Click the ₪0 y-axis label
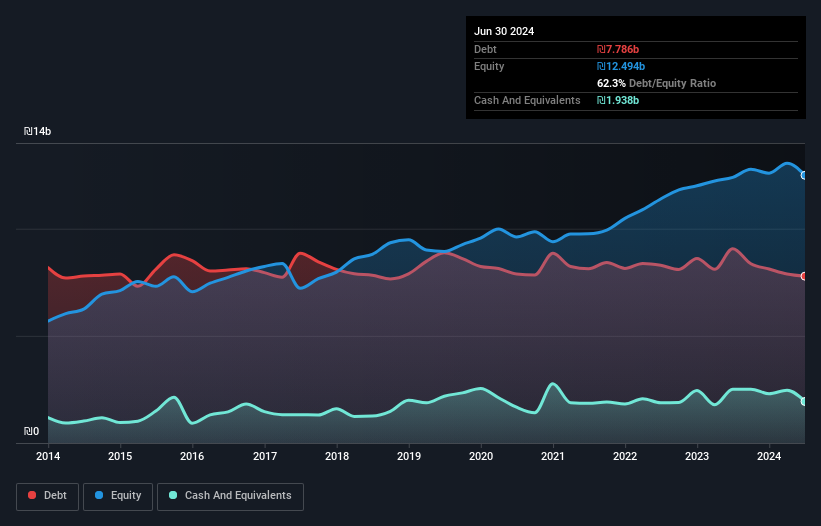The image size is (821, 526). tap(31, 431)
